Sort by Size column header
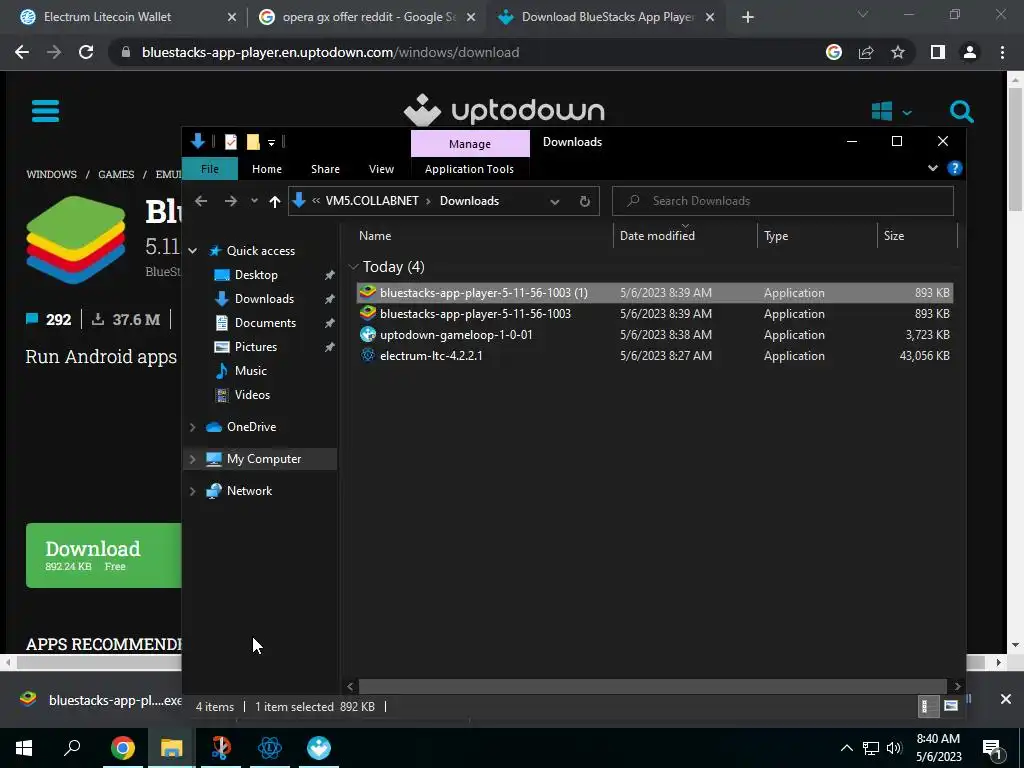The width and height of the screenshot is (1024, 768). pyautogui.click(x=894, y=236)
